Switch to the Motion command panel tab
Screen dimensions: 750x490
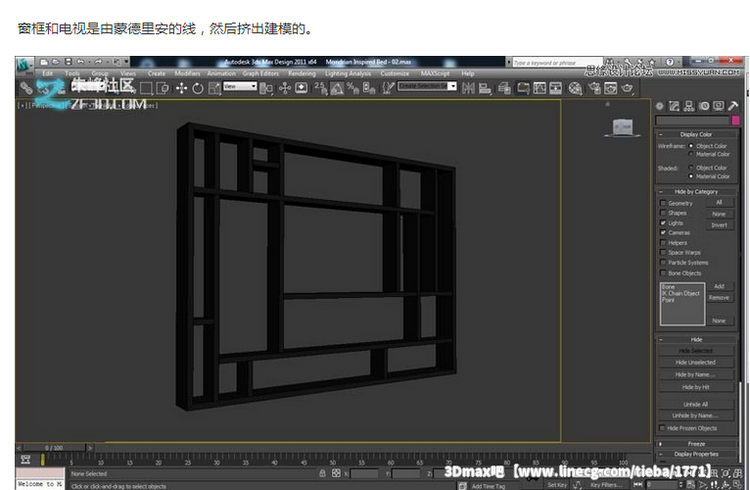[x=704, y=106]
